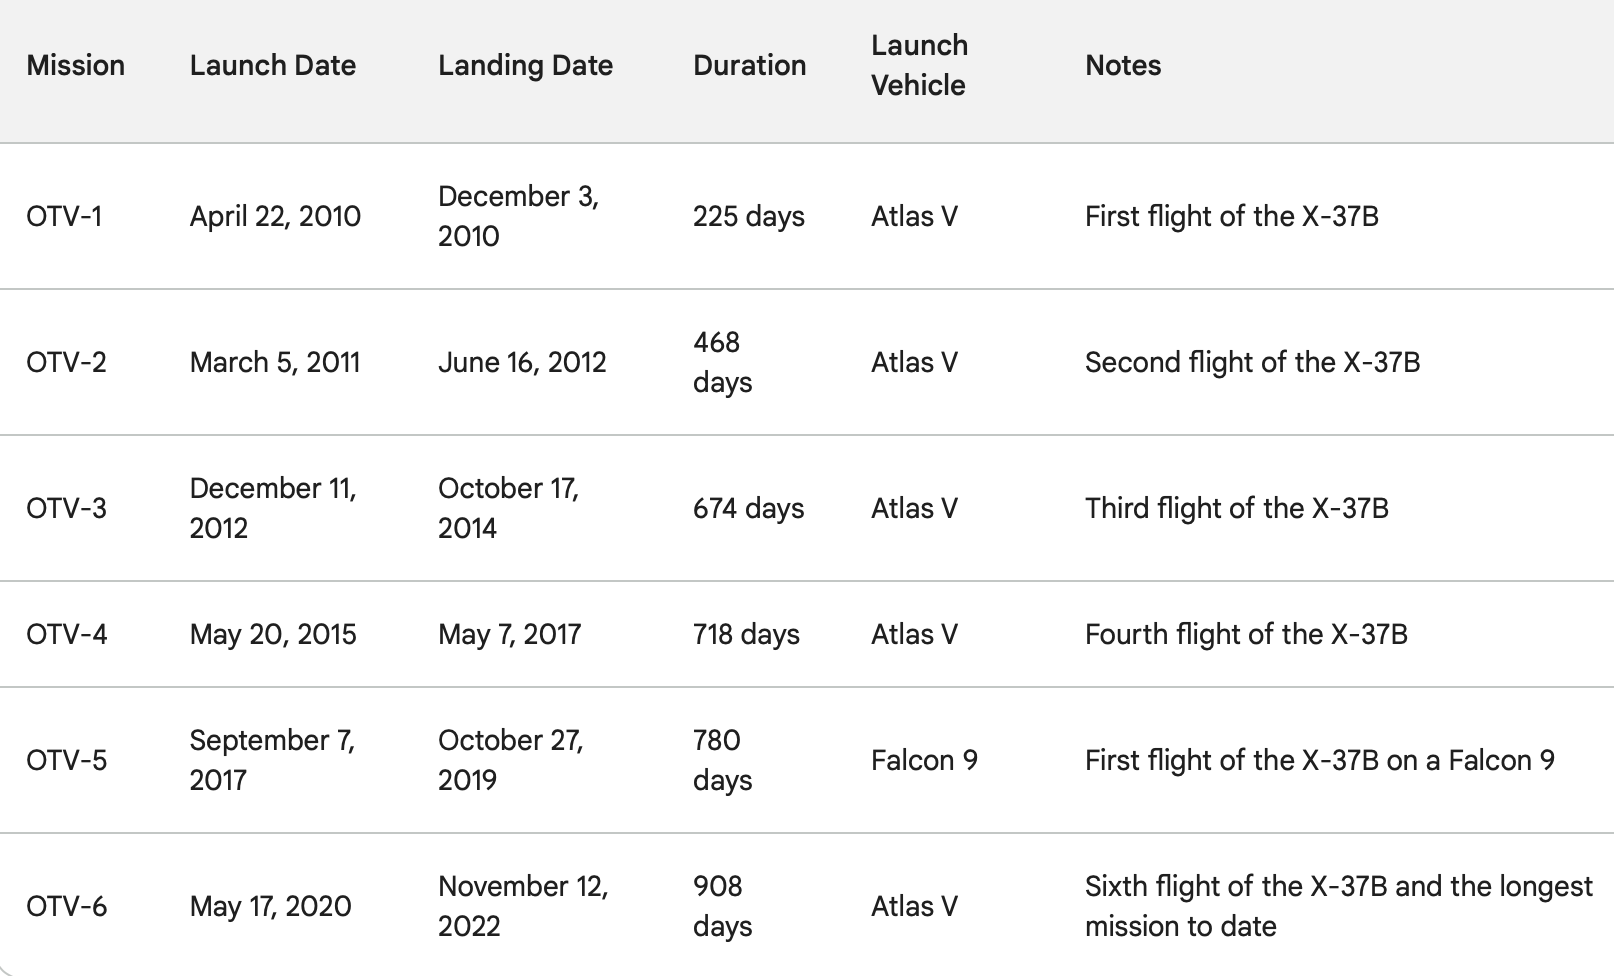Image resolution: width=1614 pixels, height=976 pixels.
Task: Click the Fourth flight of the X-37B note
Action: coord(1246,635)
